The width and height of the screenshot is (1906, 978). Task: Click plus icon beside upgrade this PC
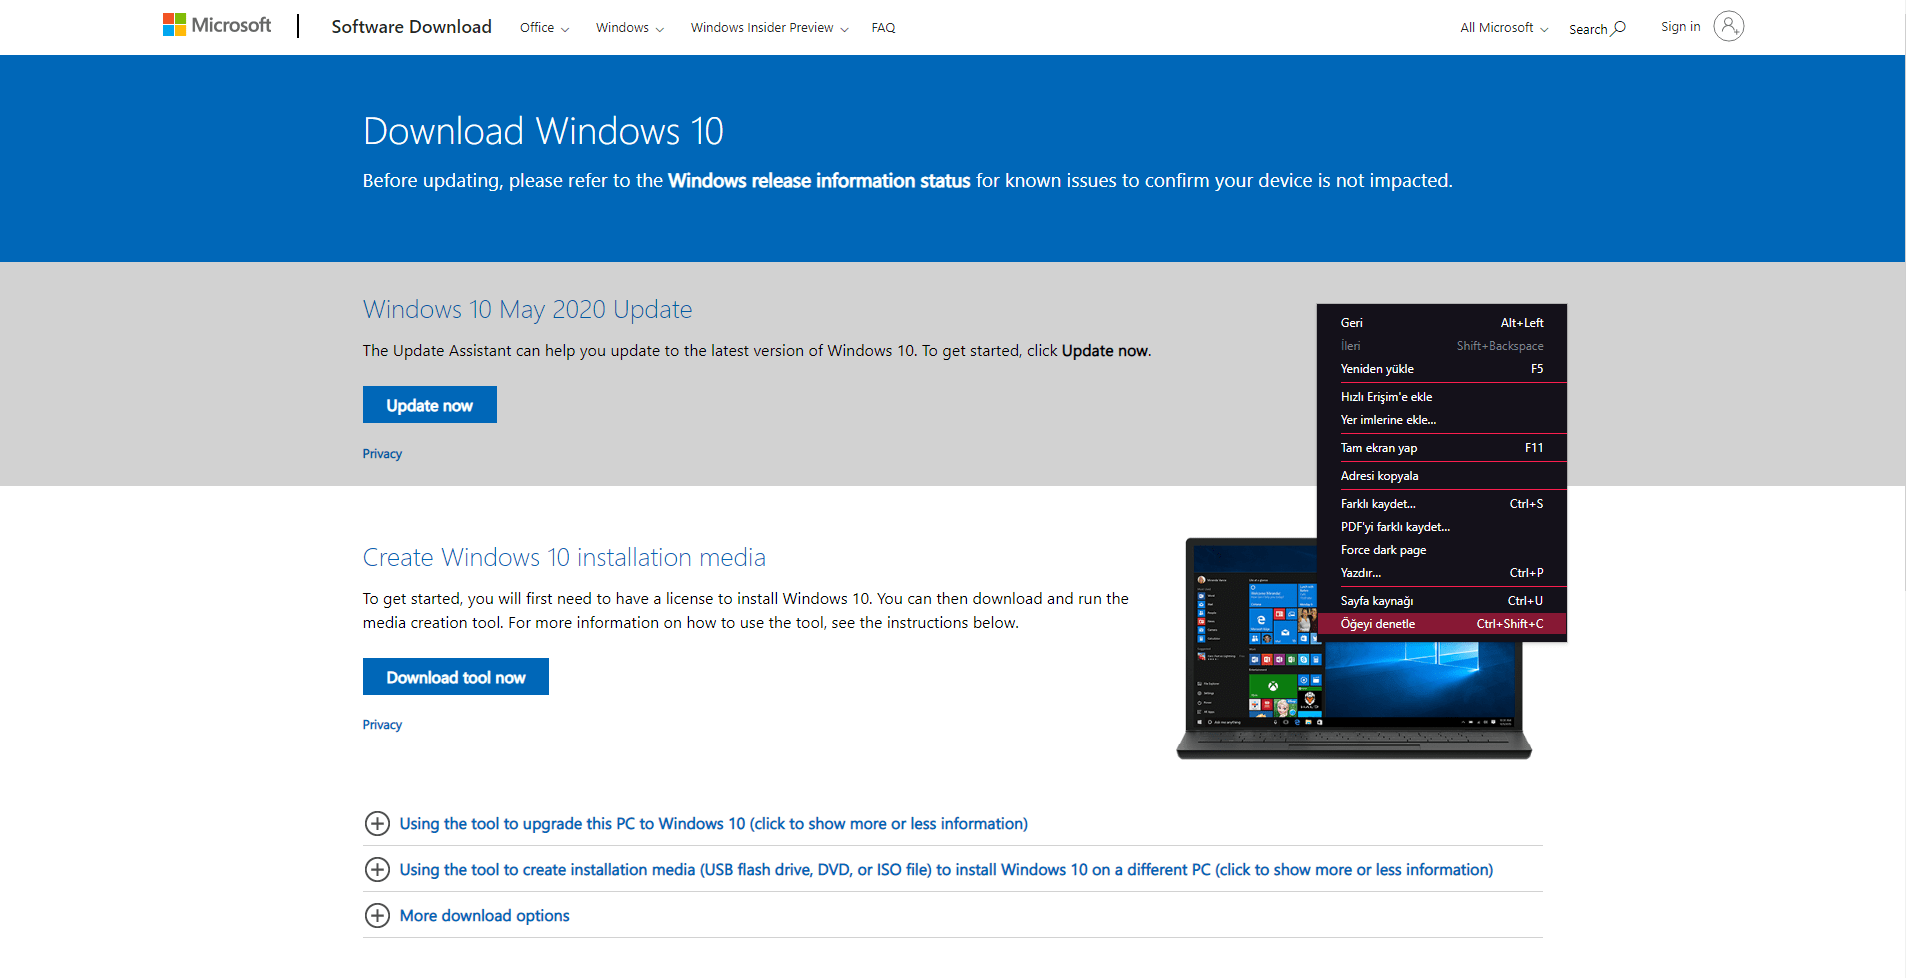pyautogui.click(x=377, y=823)
